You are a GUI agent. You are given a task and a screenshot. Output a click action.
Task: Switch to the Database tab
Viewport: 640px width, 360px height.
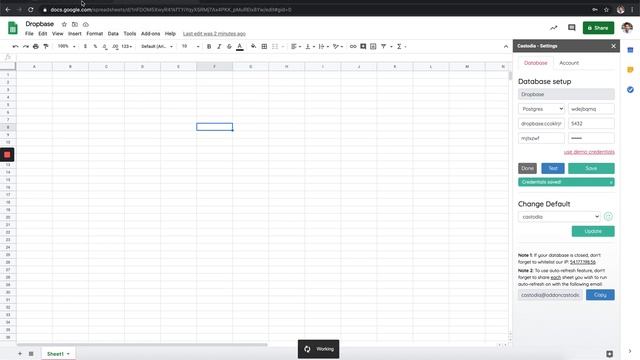pyautogui.click(x=536, y=63)
